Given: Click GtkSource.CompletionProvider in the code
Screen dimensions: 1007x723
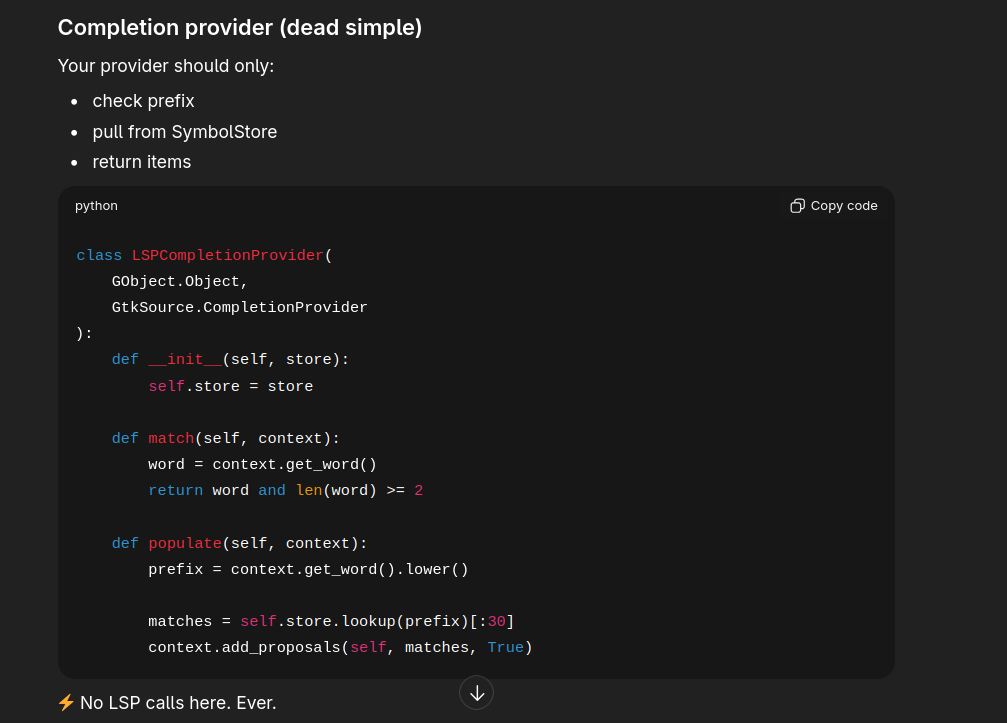Looking at the screenshot, I should (239, 308).
